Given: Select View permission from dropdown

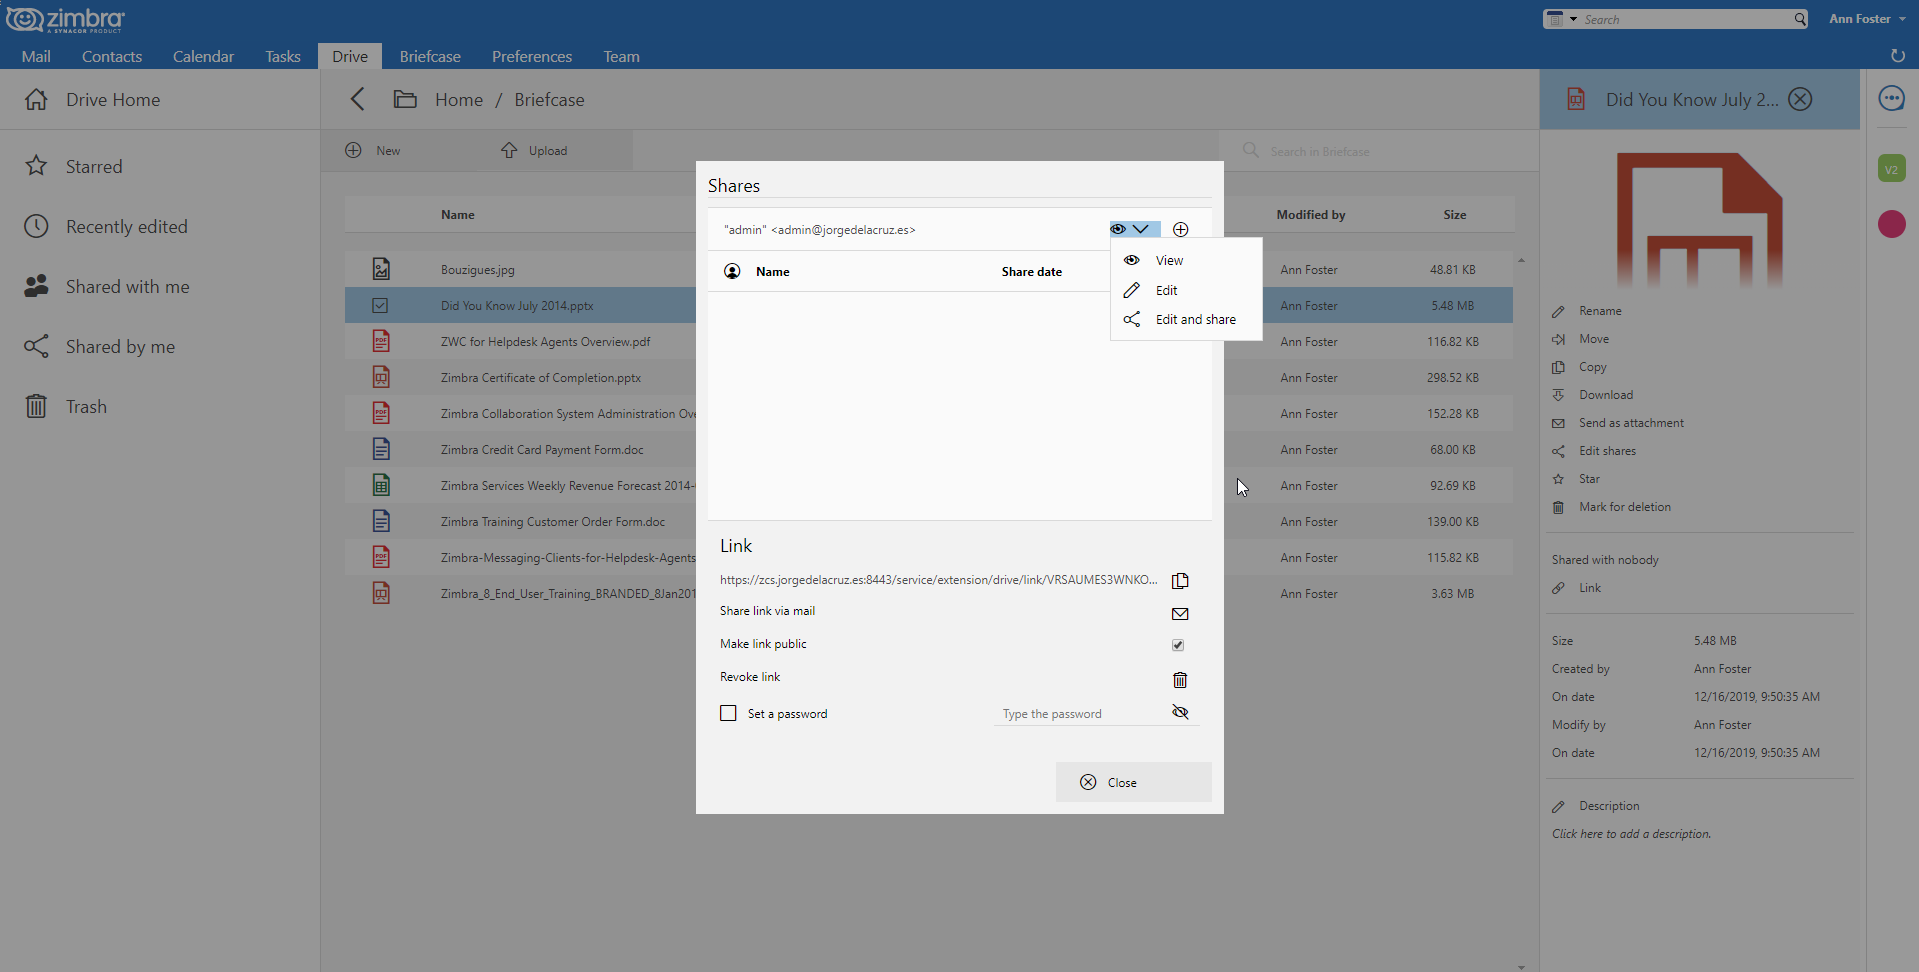Looking at the screenshot, I should [1186, 261].
